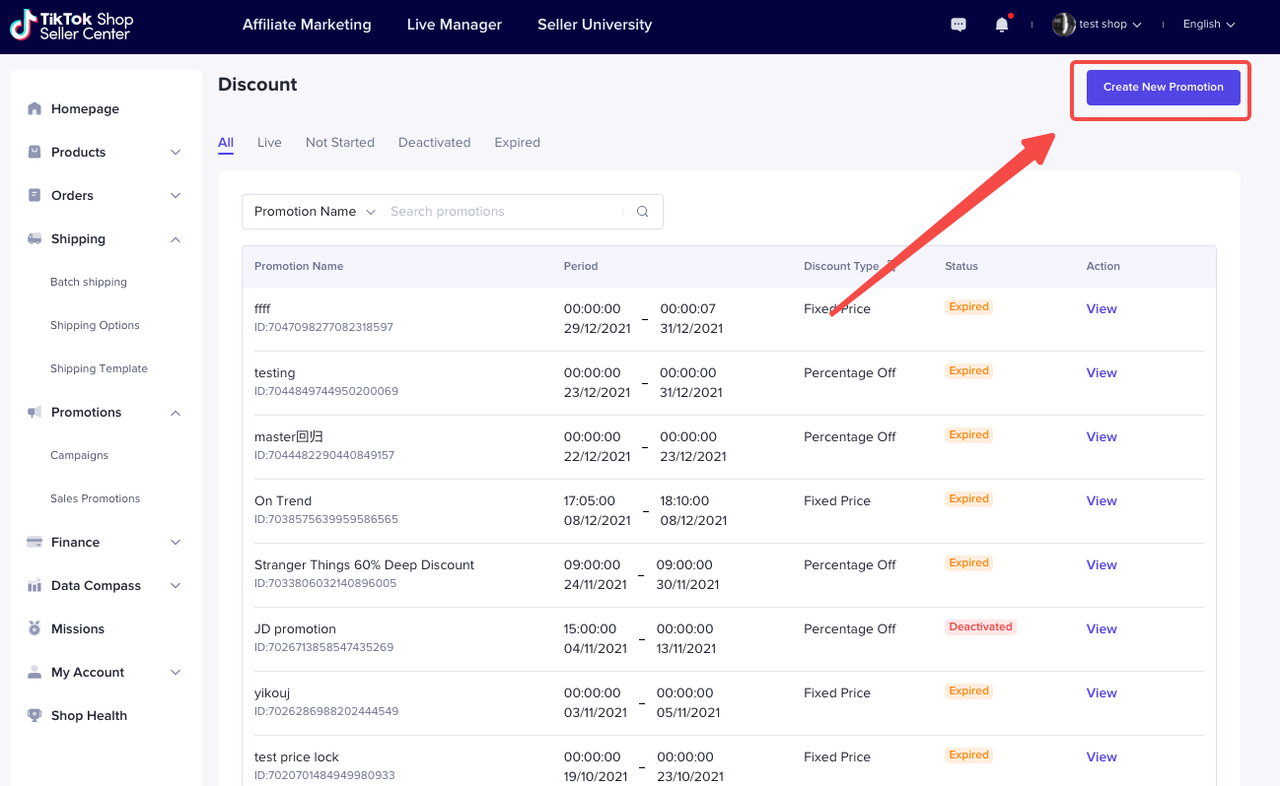This screenshot has width=1280, height=786.
Task: Open the notifications bell
Action: [x=1002, y=25]
